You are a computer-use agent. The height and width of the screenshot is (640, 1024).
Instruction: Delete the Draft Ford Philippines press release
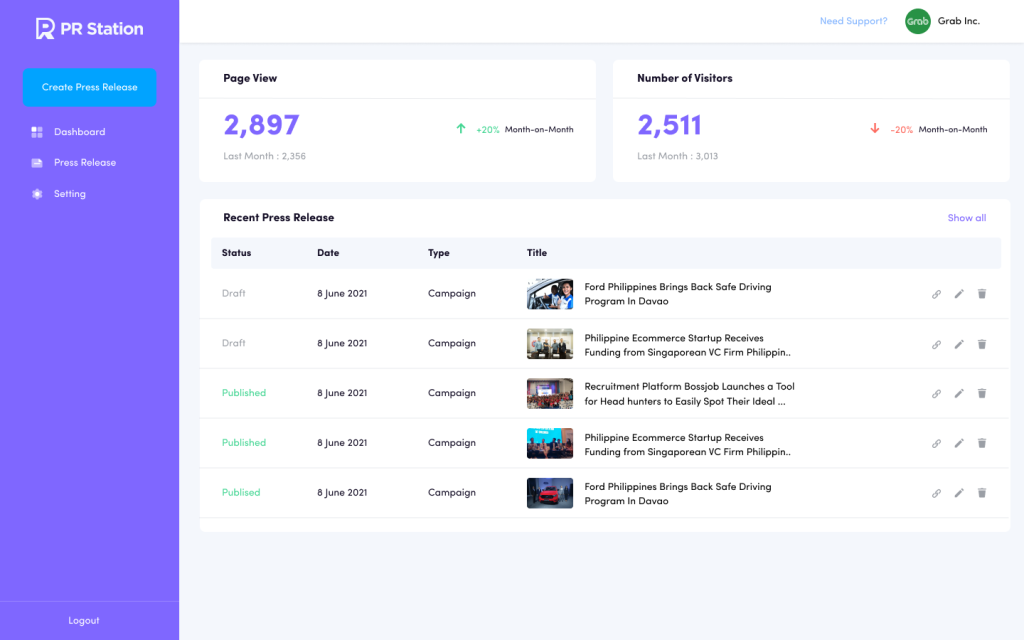982,294
